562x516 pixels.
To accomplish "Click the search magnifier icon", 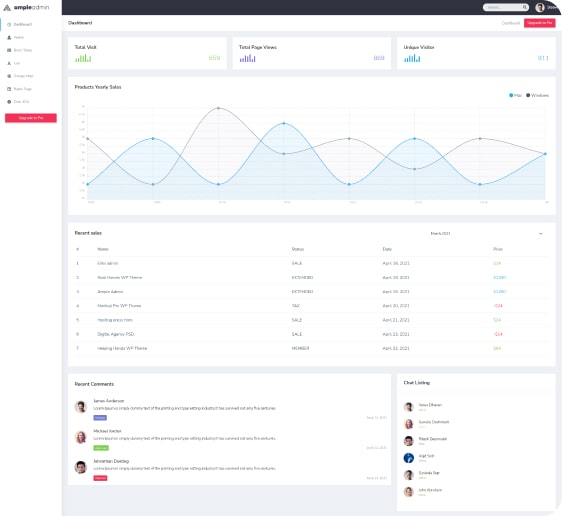I will point(524,7).
